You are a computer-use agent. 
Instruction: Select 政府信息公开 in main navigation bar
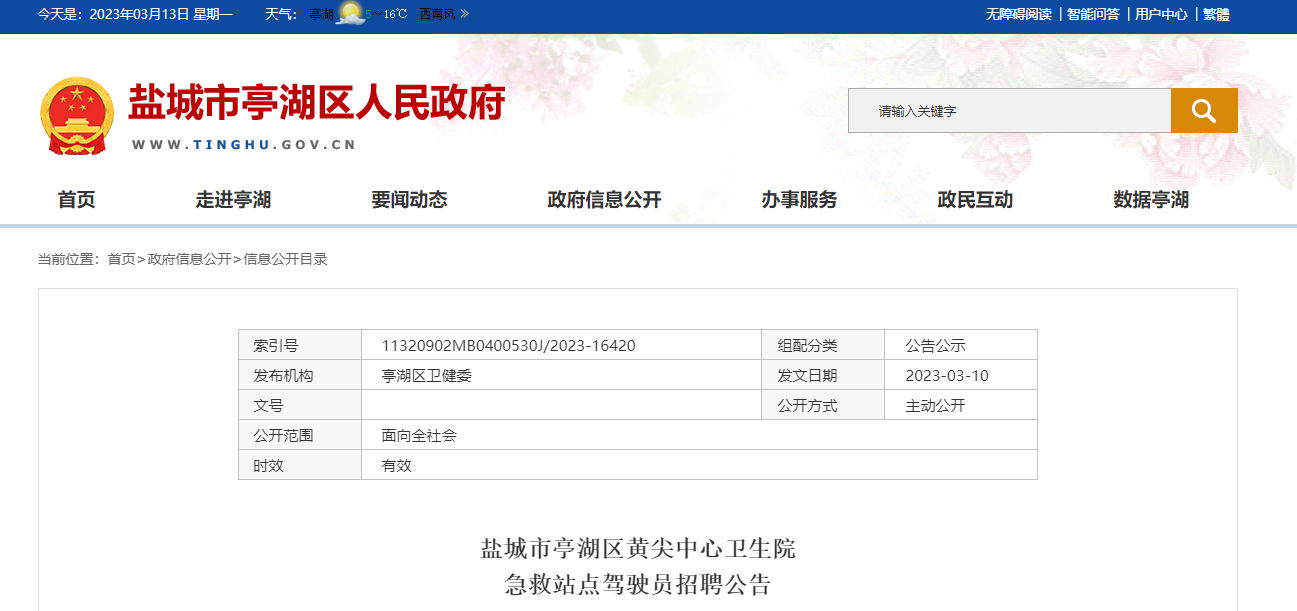[x=604, y=200]
